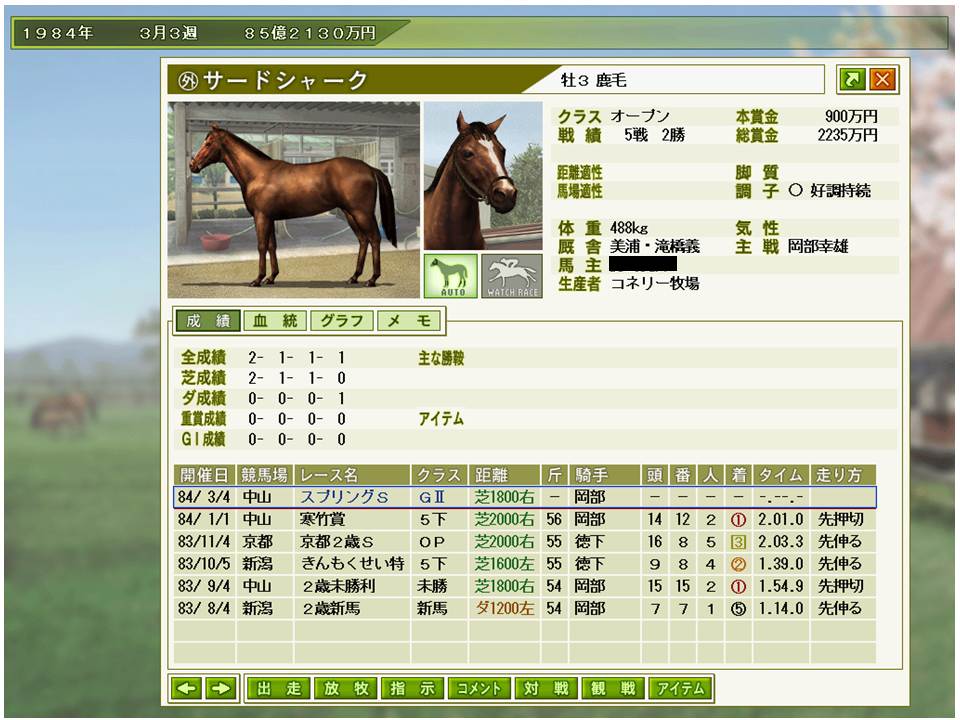Go to next horse with right arrow

click(x=220, y=688)
